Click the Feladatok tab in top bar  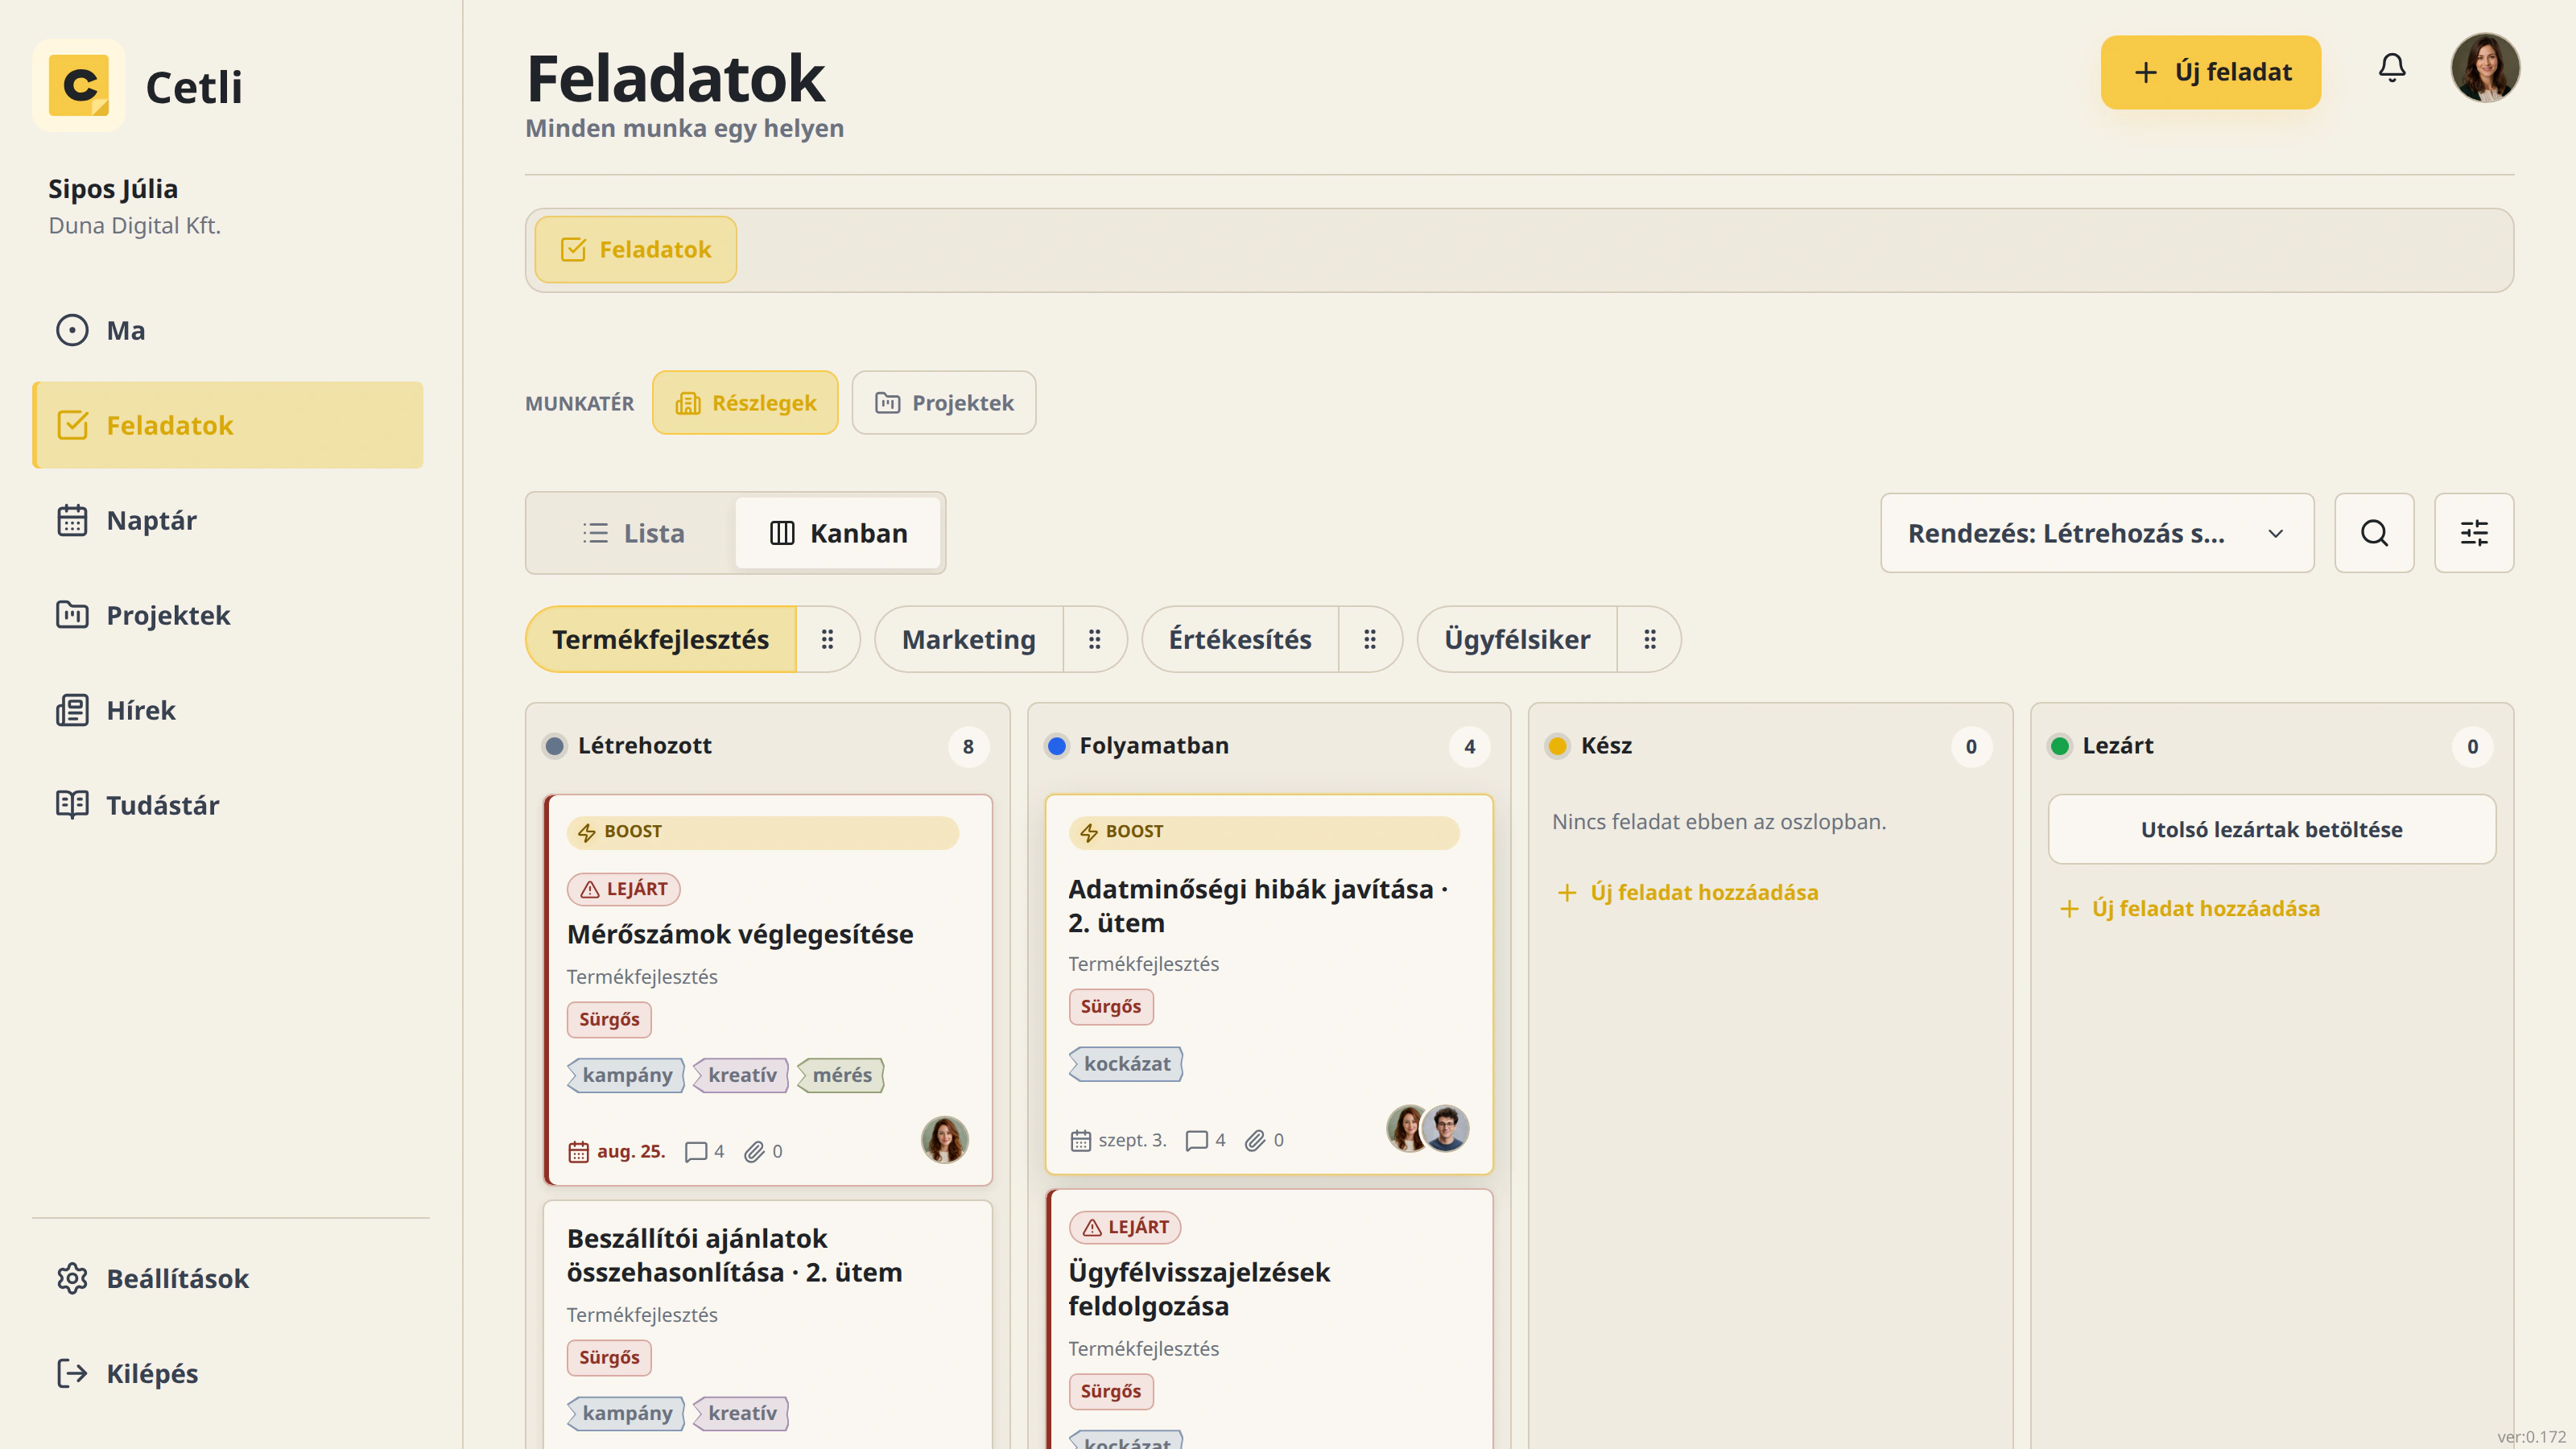(x=636, y=249)
